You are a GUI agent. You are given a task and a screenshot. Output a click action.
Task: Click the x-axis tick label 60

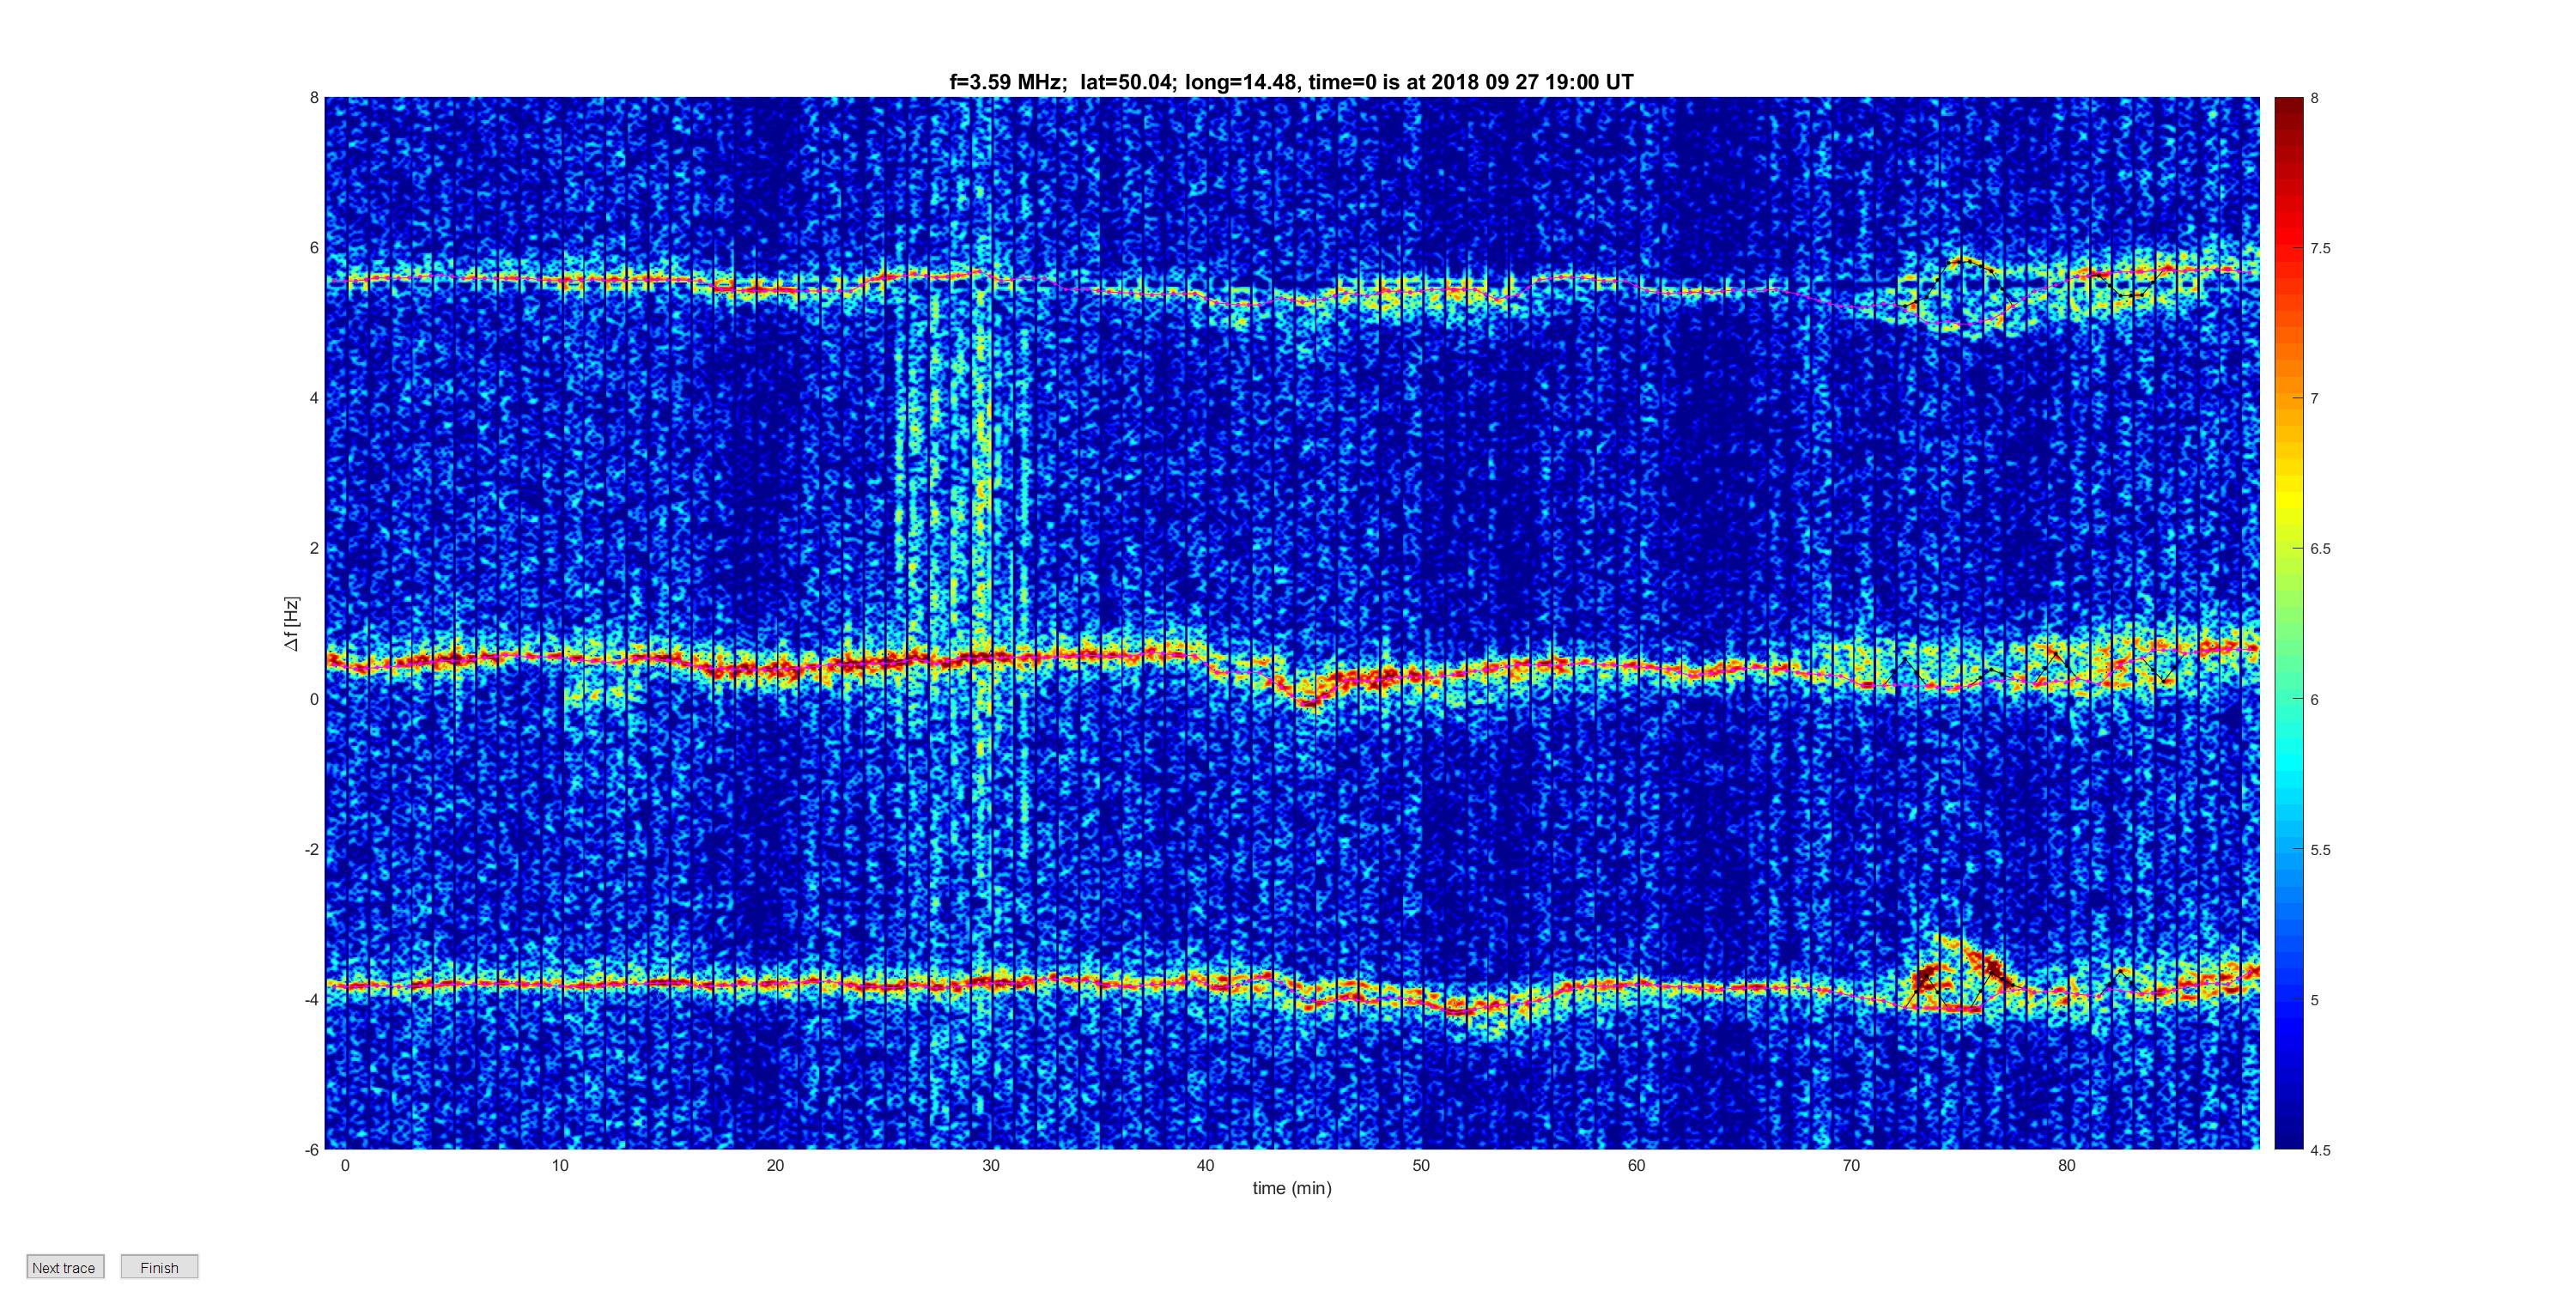[1636, 1165]
